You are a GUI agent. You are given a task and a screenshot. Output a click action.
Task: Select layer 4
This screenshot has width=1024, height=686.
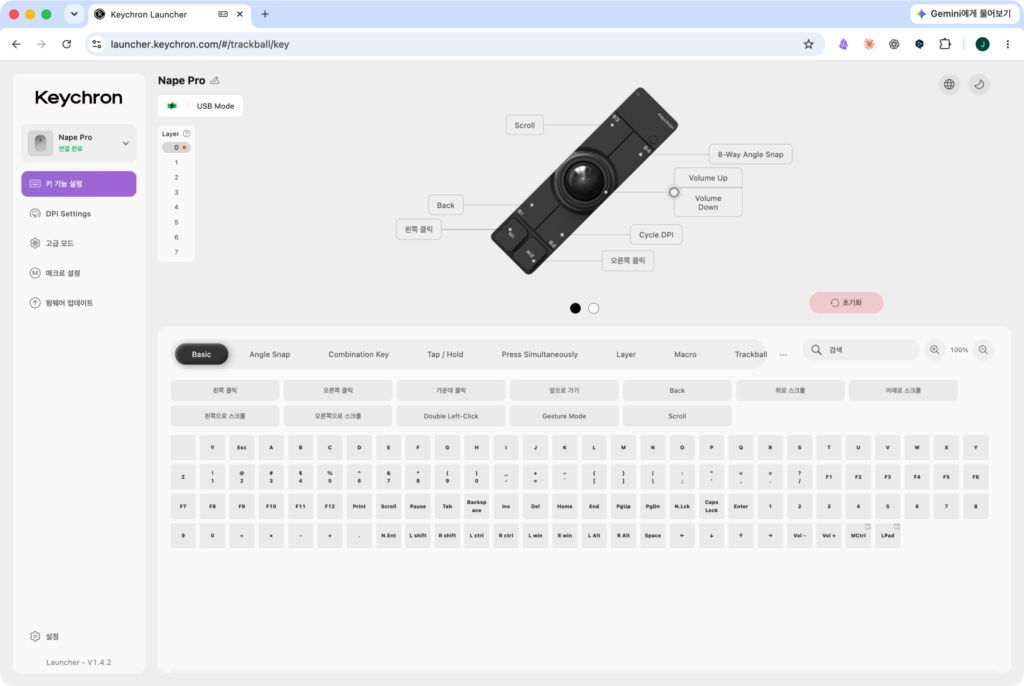pyautogui.click(x=176, y=207)
